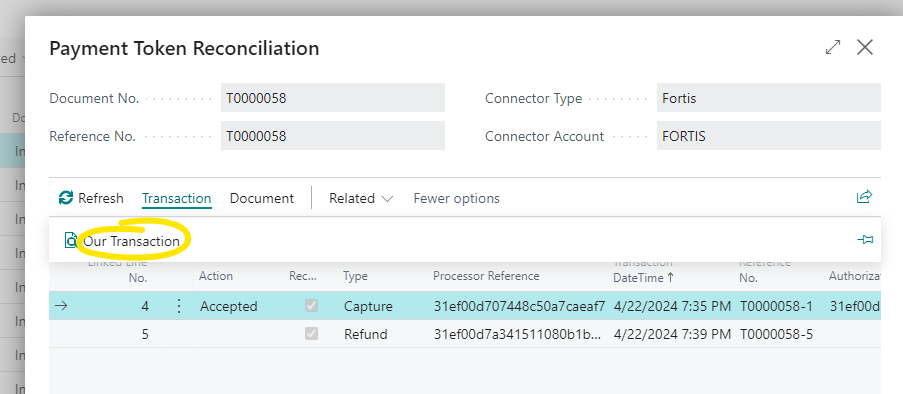Select linked line number 4
The image size is (903, 394).
coord(145,306)
